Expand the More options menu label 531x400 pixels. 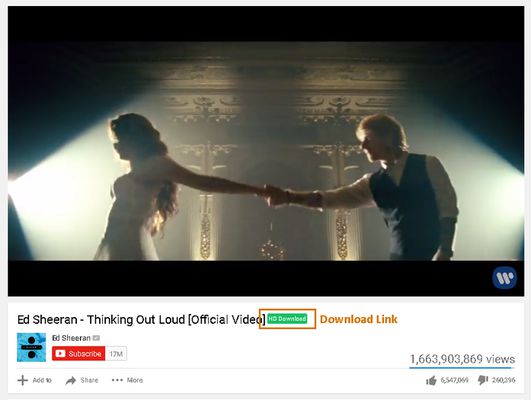[x=135, y=380]
